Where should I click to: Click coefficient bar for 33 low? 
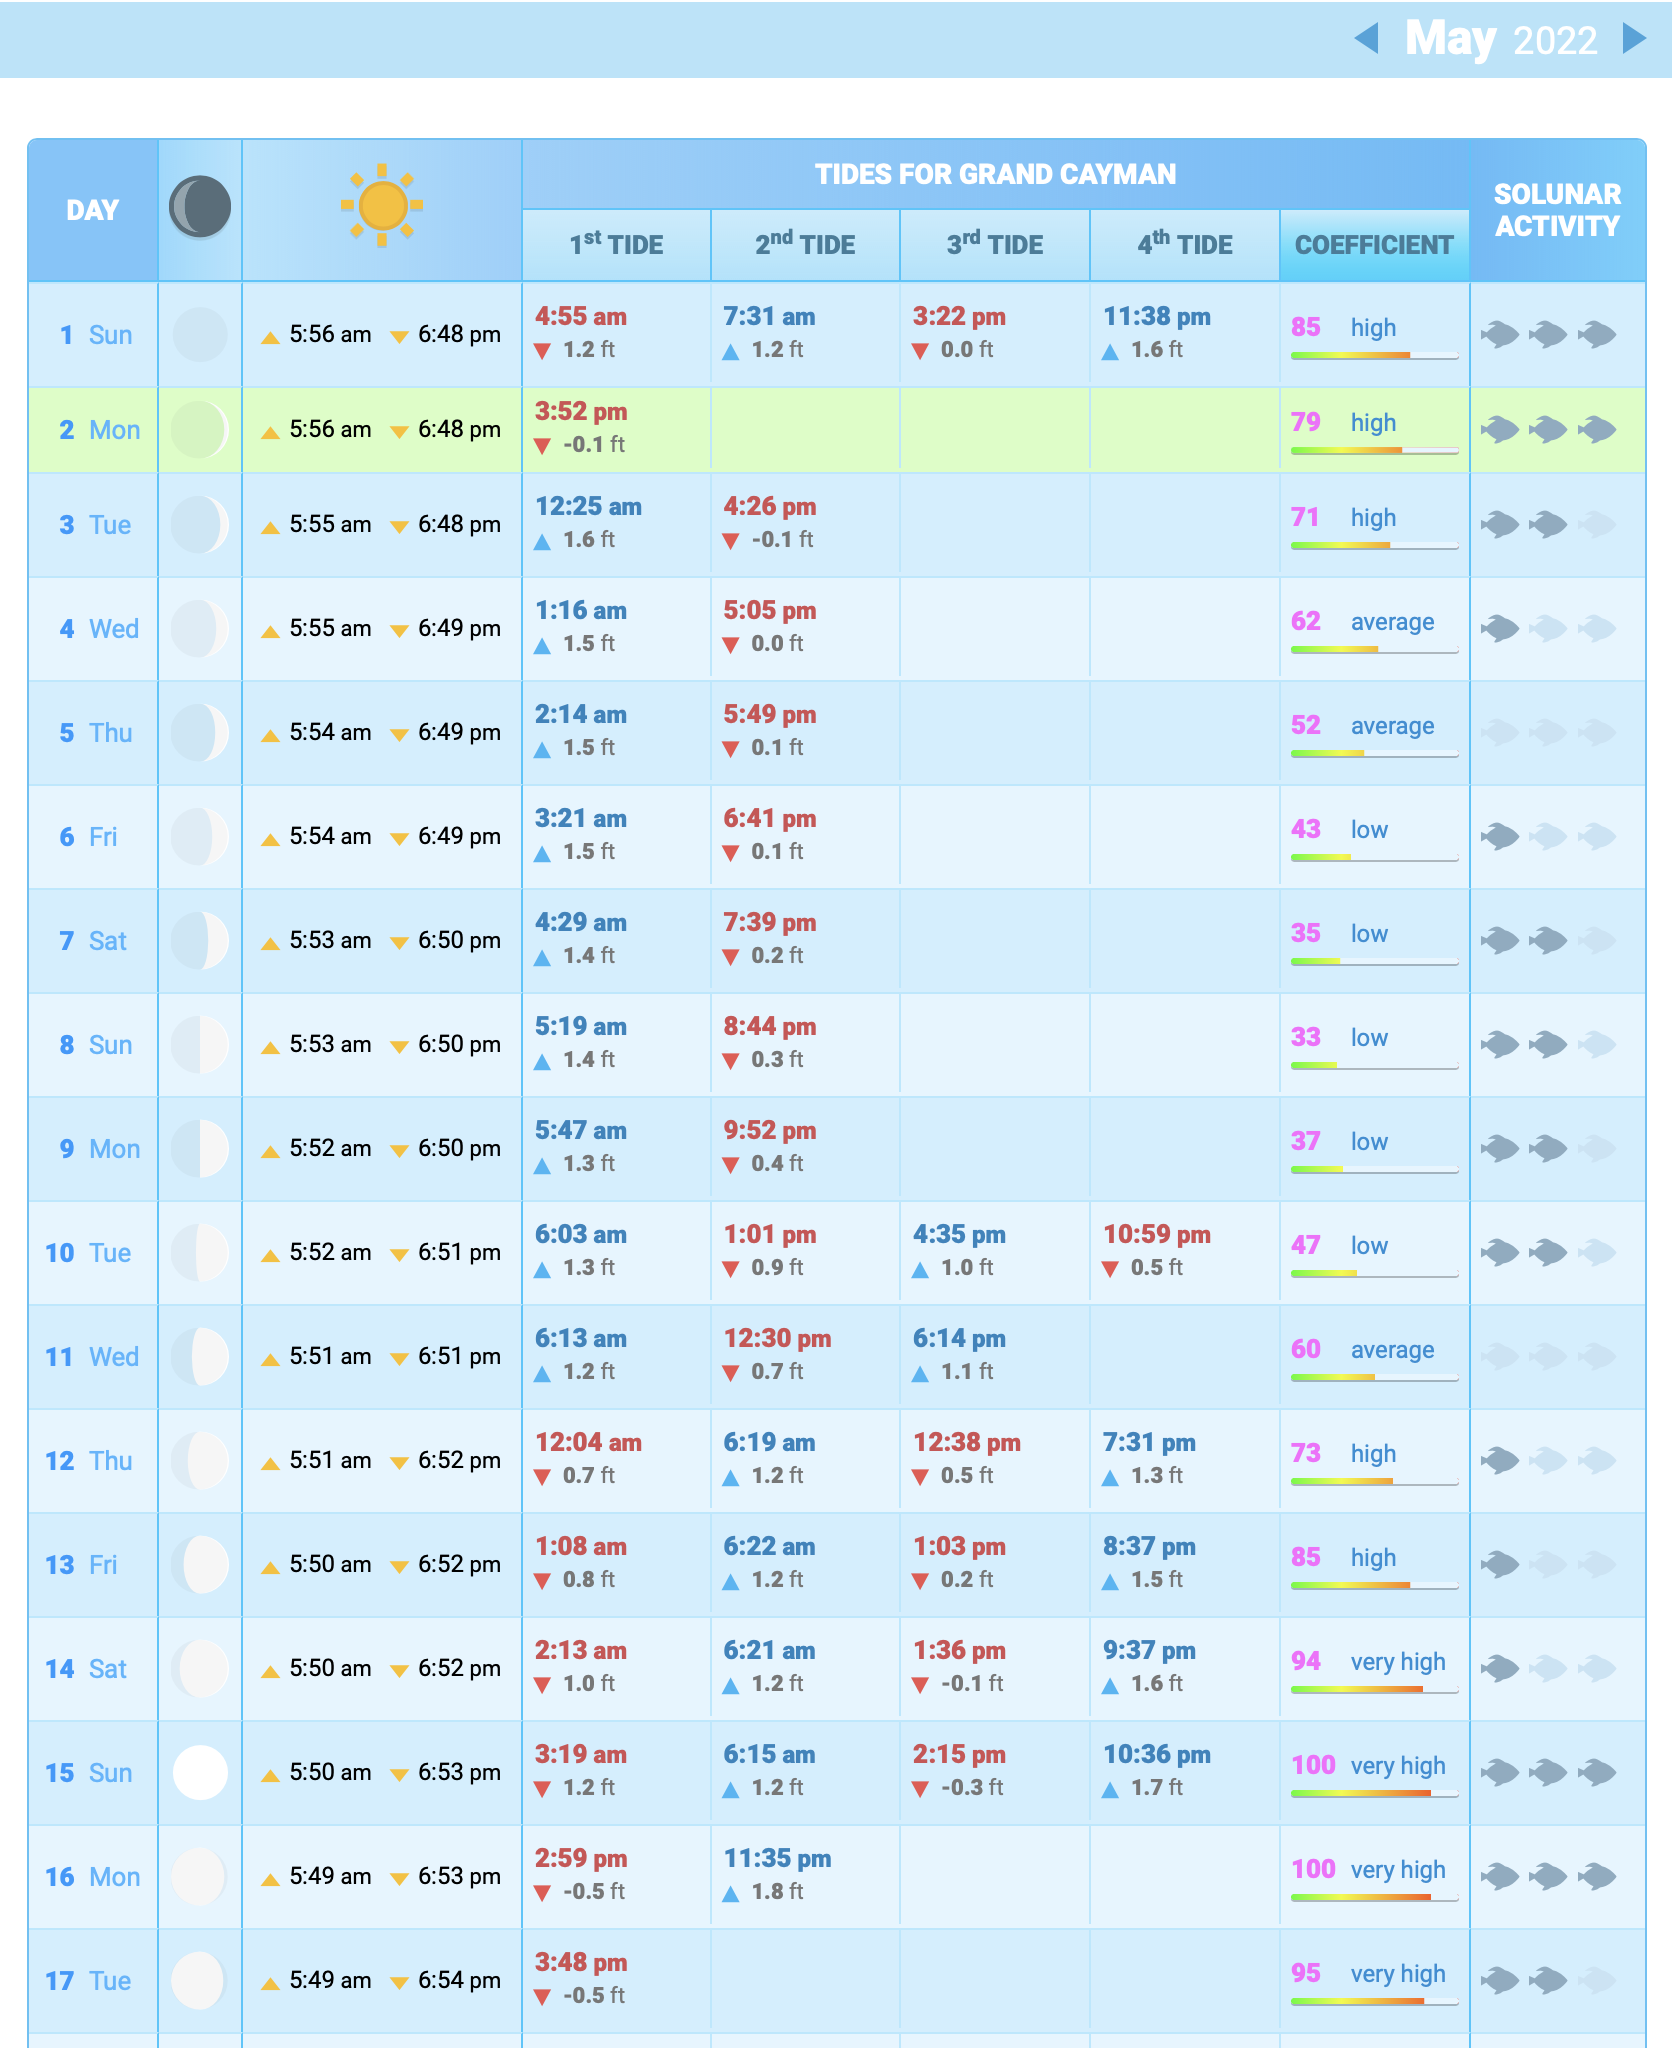(x=1374, y=1065)
